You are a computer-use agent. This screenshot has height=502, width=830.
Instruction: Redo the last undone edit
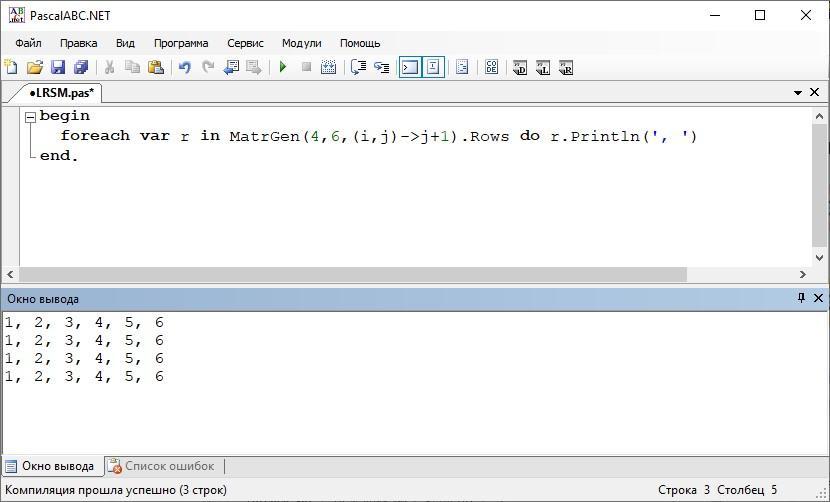coord(208,67)
